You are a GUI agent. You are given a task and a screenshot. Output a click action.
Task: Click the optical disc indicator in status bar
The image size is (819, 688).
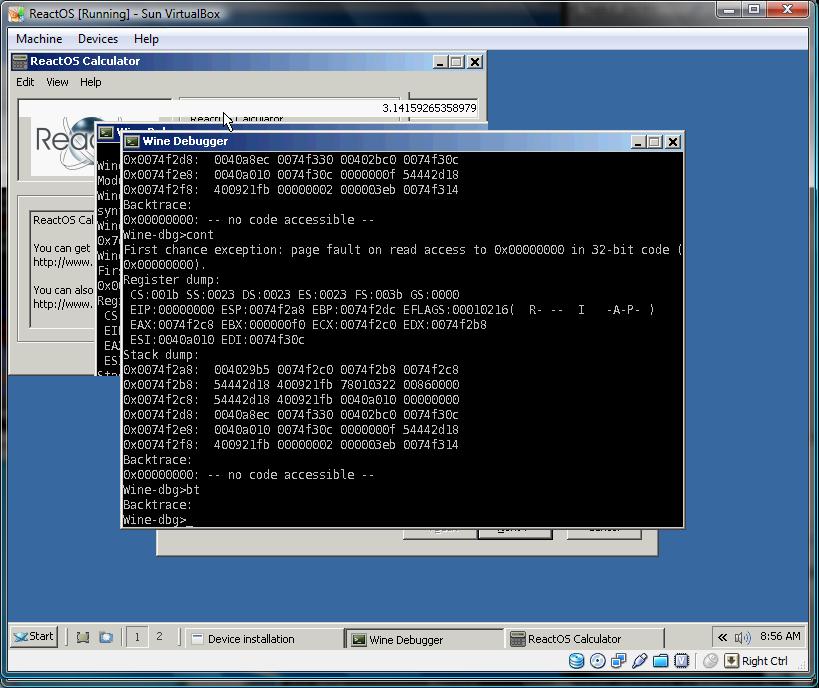(x=598, y=661)
